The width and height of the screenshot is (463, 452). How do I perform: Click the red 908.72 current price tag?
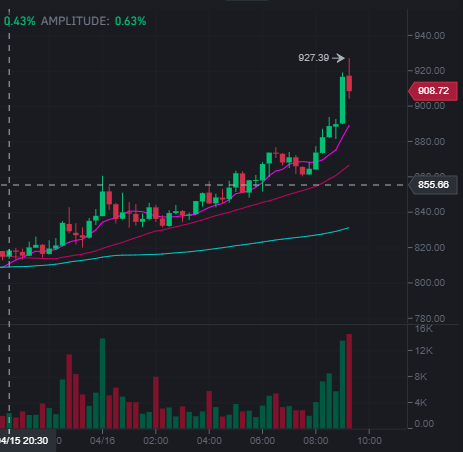[x=433, y=91]
